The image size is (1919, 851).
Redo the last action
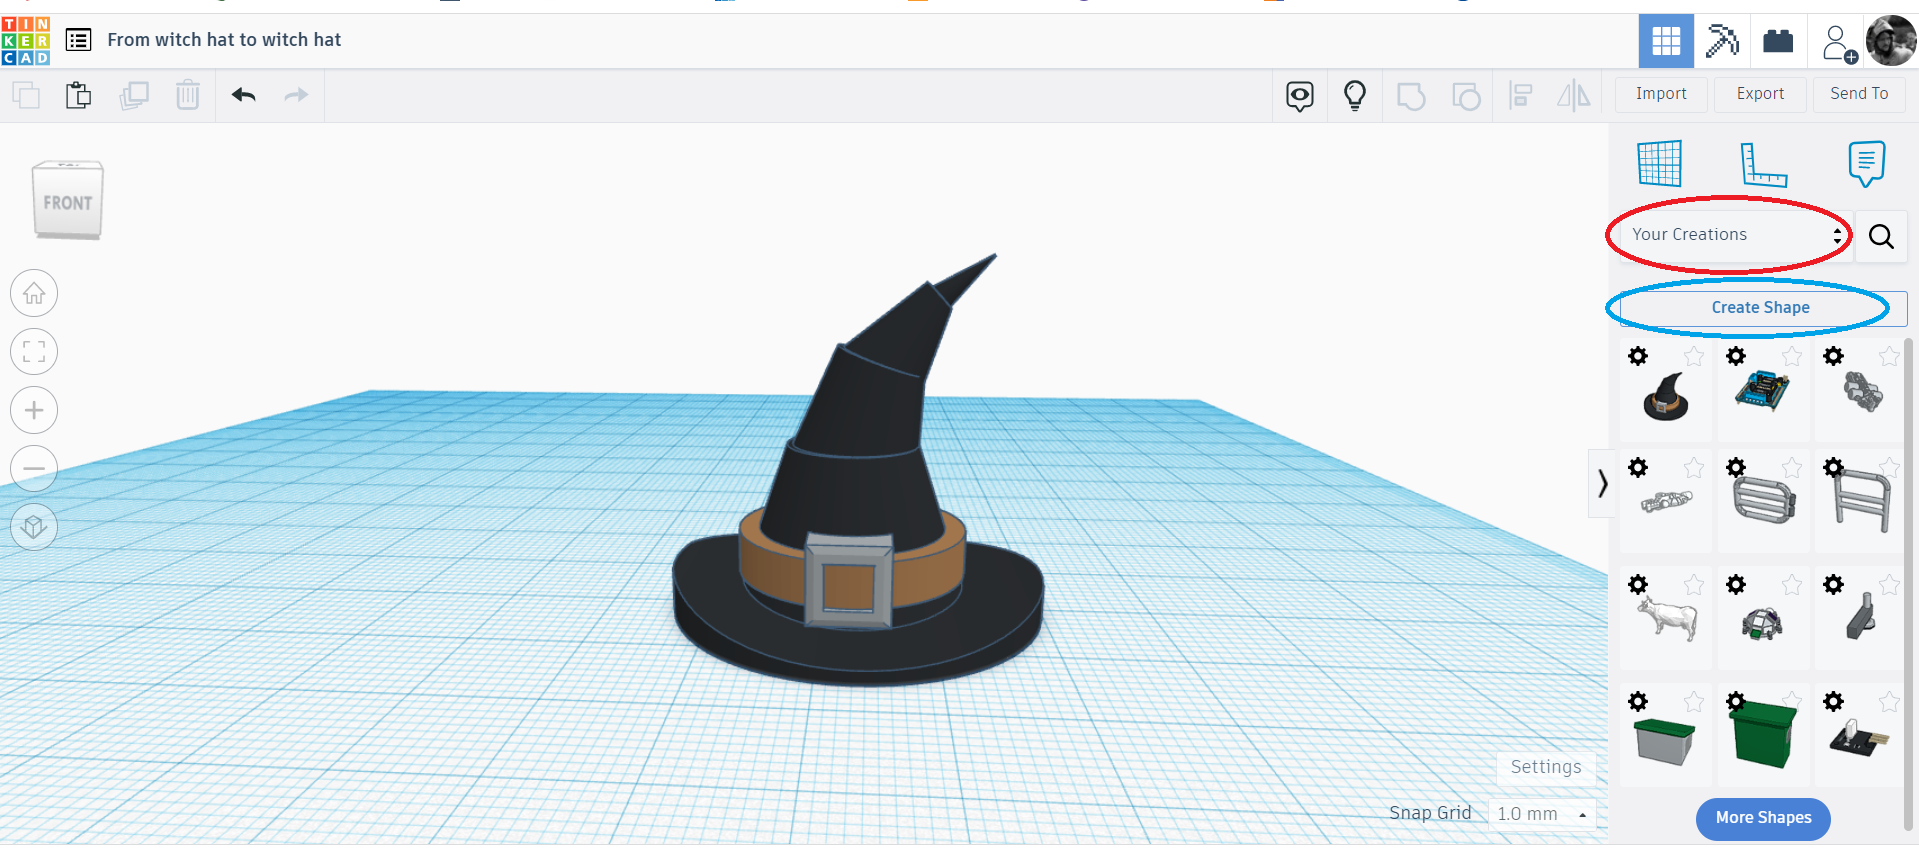tap(296, 95)
